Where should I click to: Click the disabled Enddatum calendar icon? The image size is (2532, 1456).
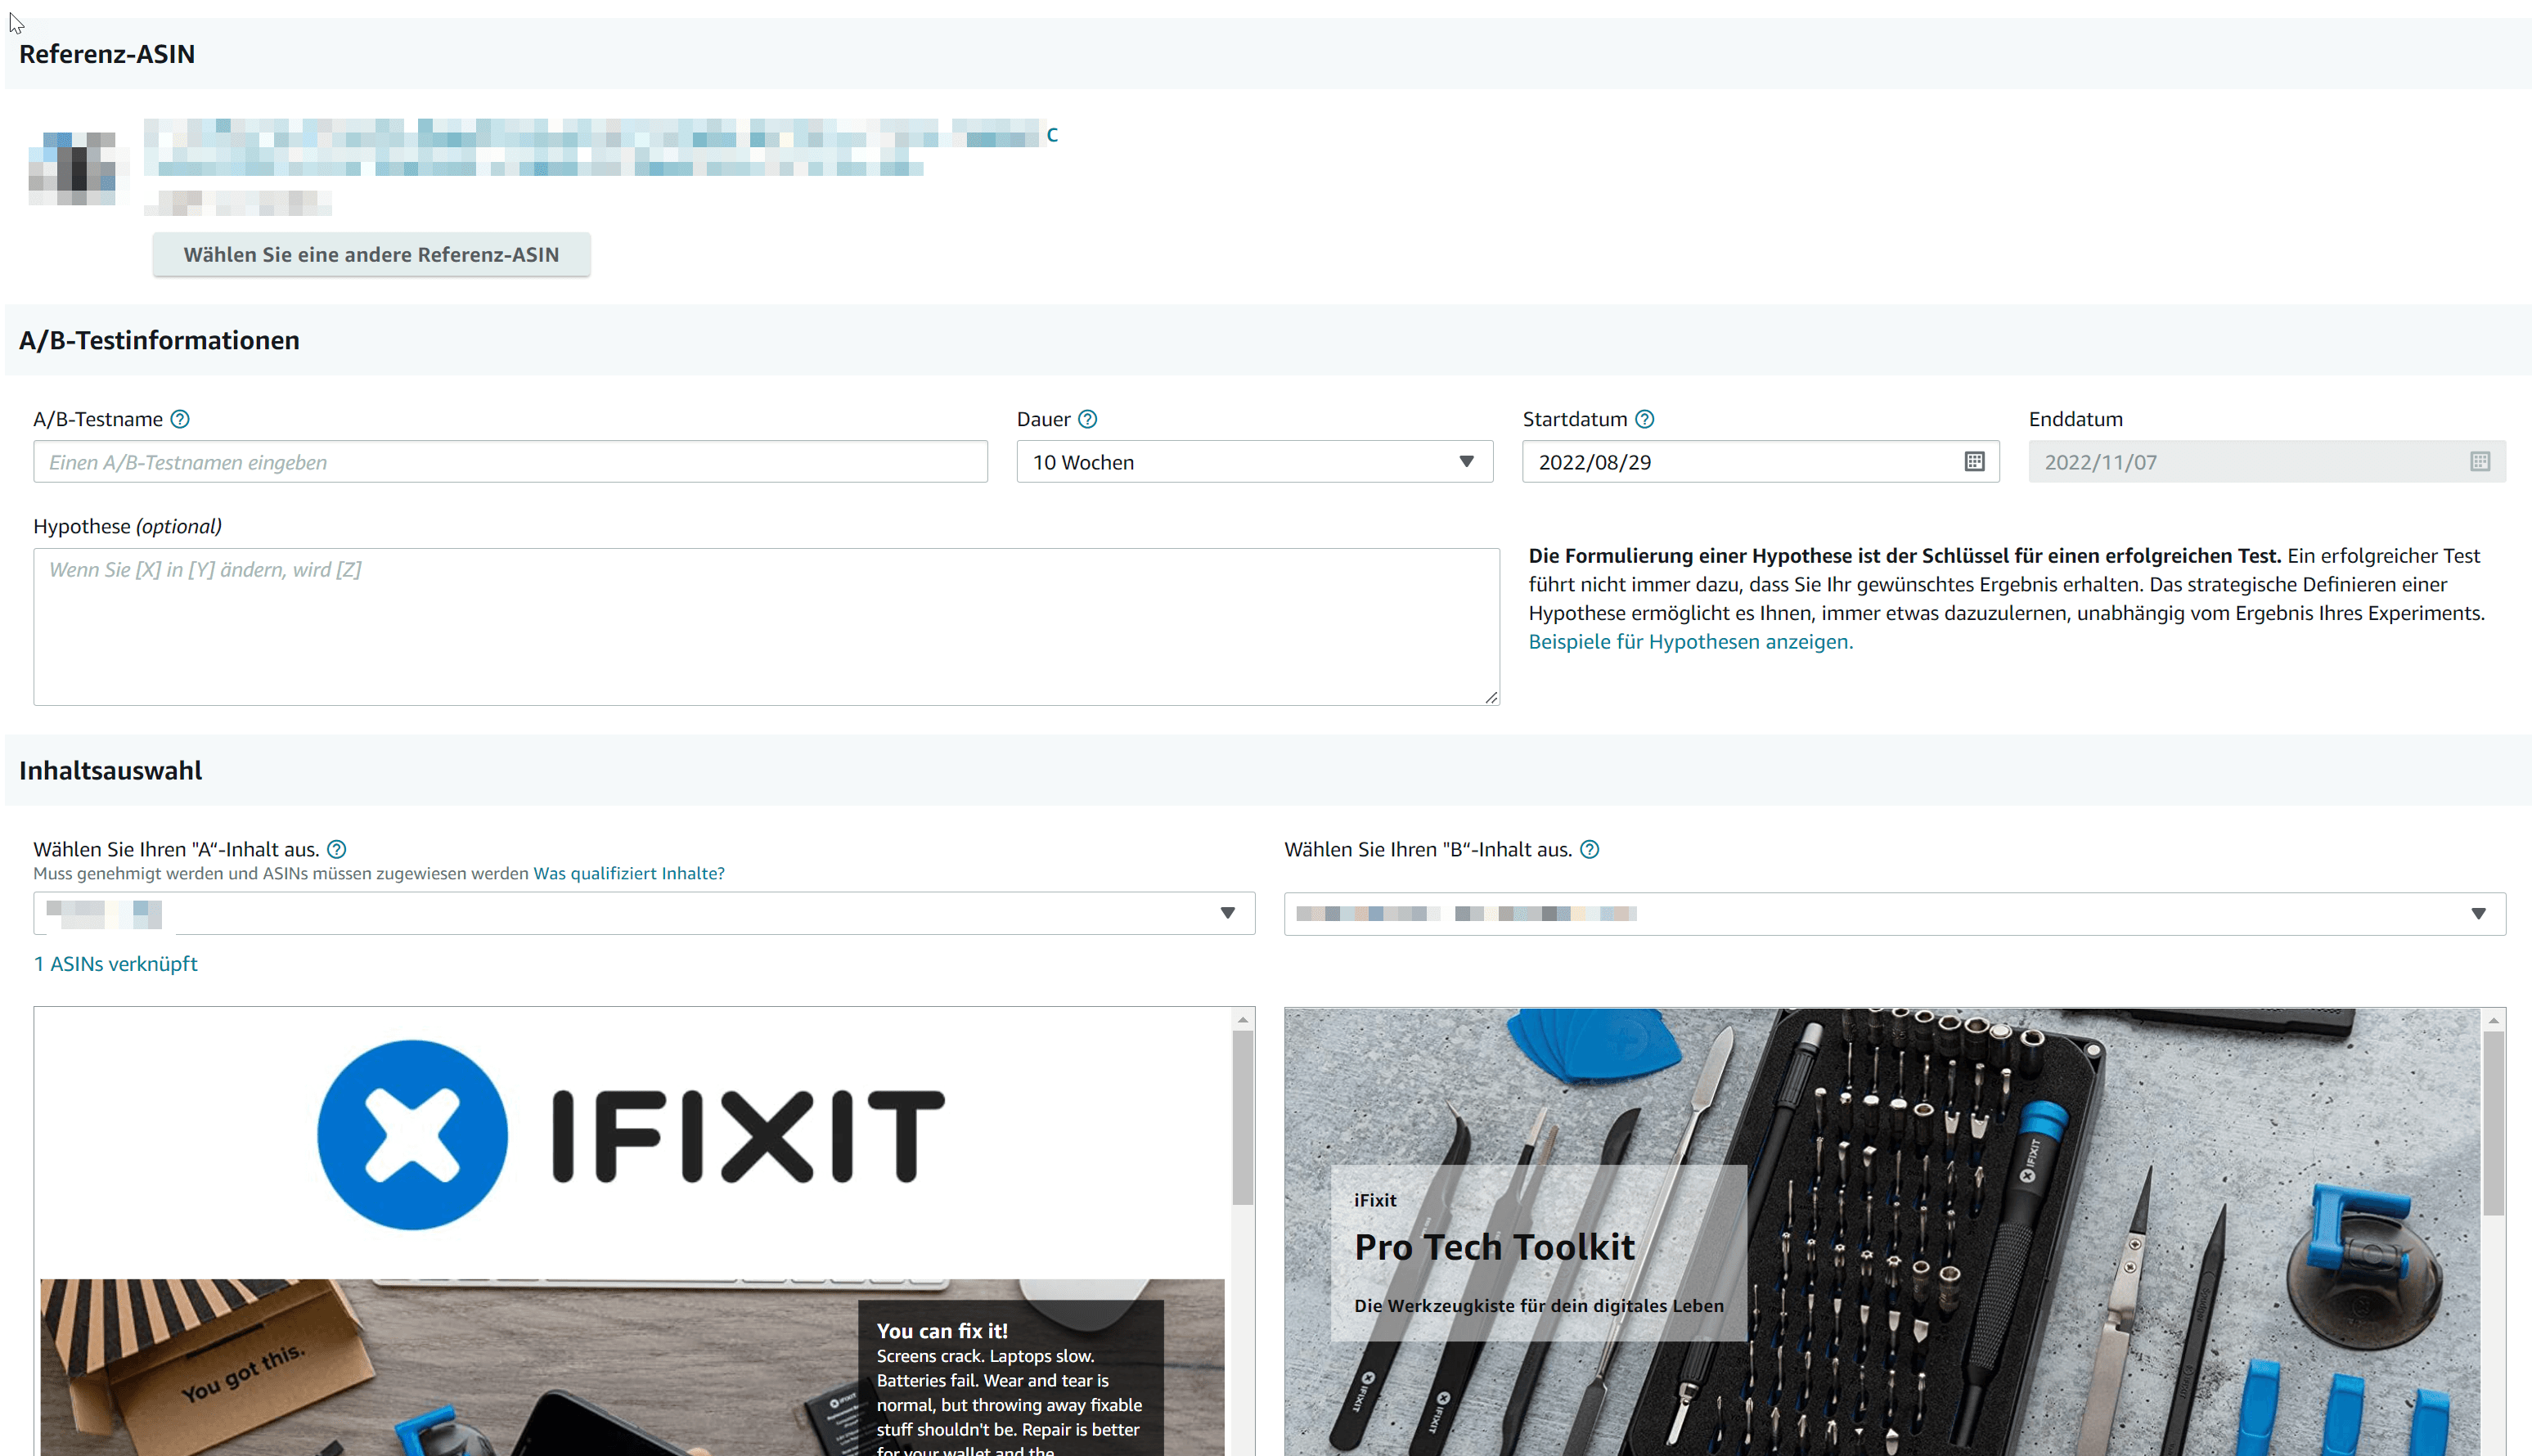coord(2480,461)
